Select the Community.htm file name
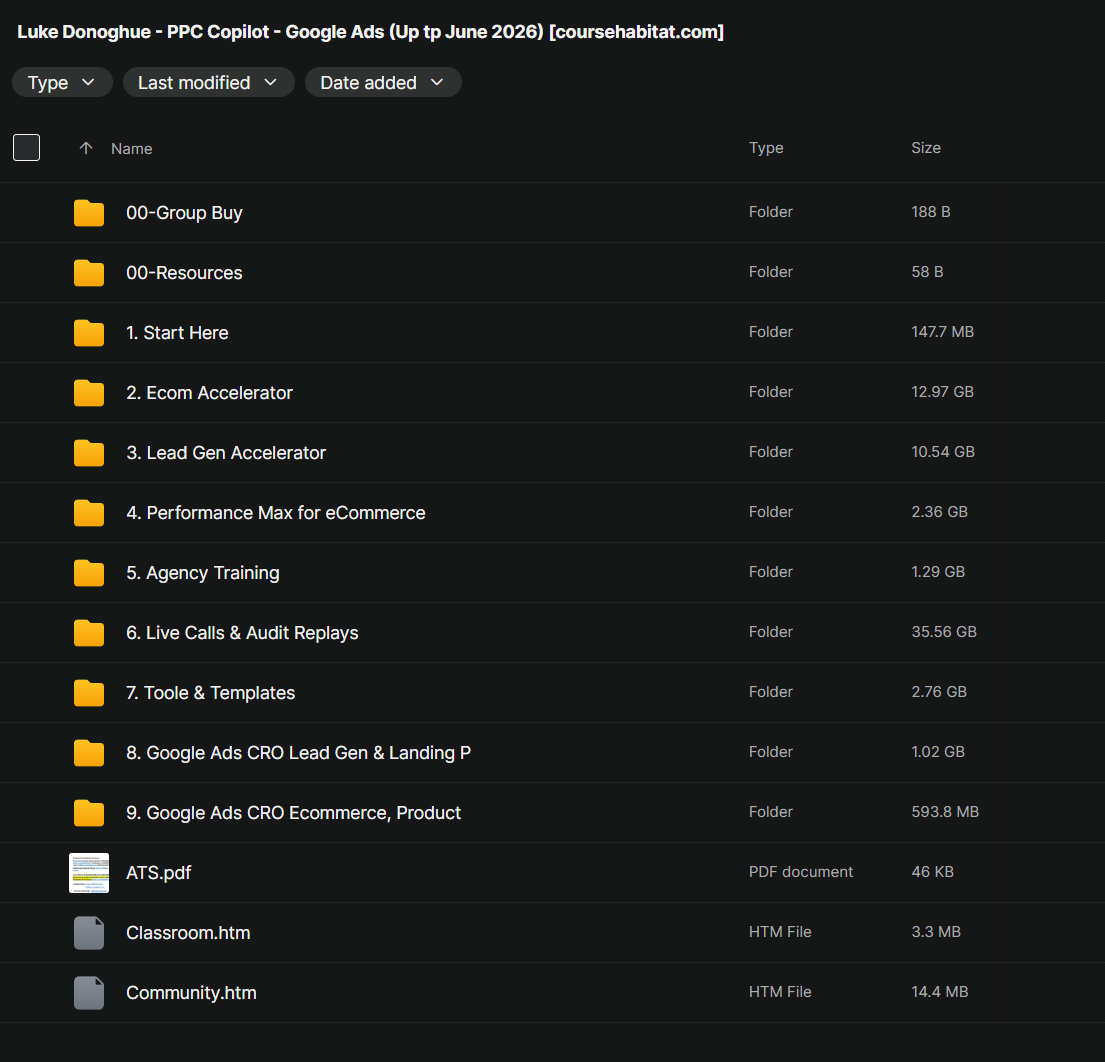1105x1062 pixels. pos(191,992)
